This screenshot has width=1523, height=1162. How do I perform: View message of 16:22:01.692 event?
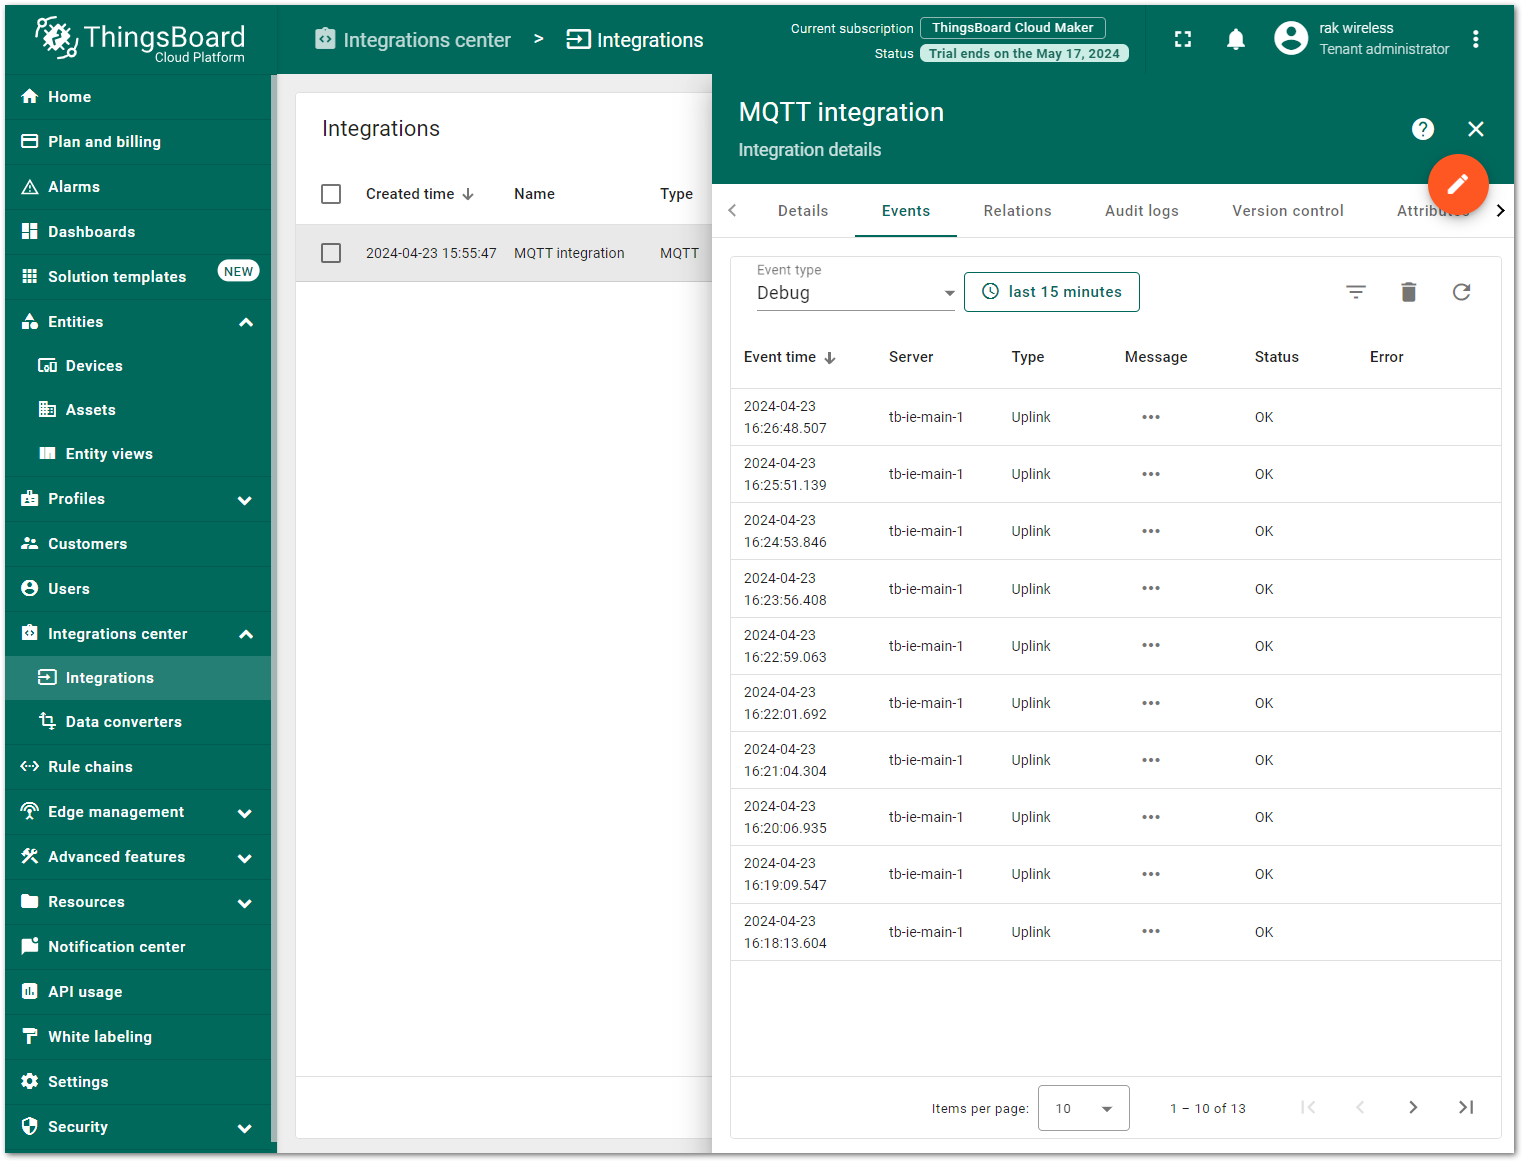(x=1151, y=703)
